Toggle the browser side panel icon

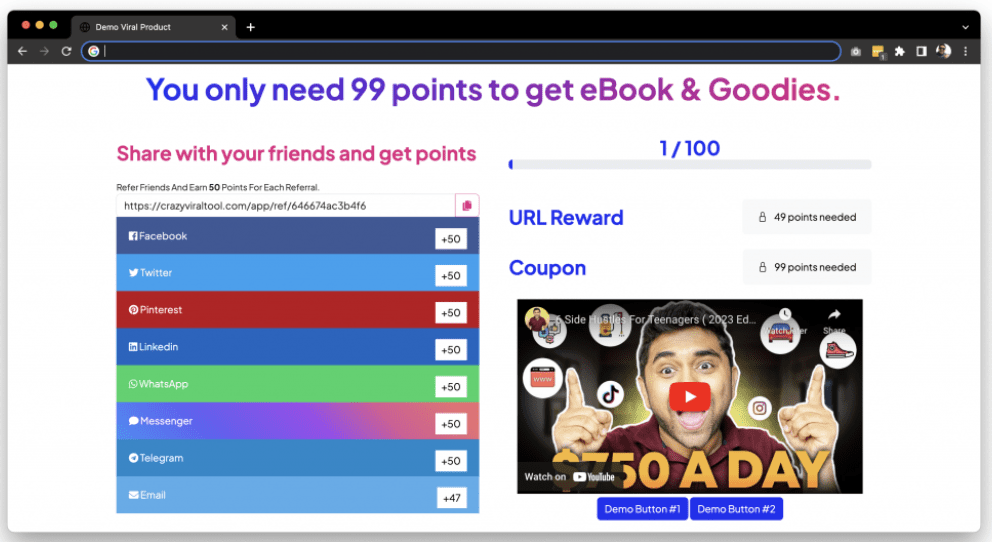(x=921, y=51)
